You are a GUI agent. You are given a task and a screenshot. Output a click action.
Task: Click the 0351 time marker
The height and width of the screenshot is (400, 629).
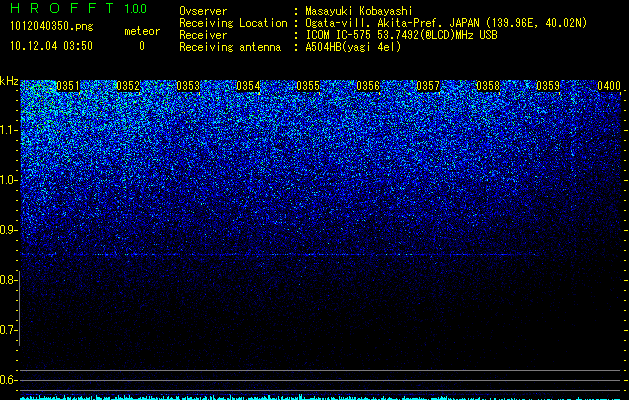point(68,86)
